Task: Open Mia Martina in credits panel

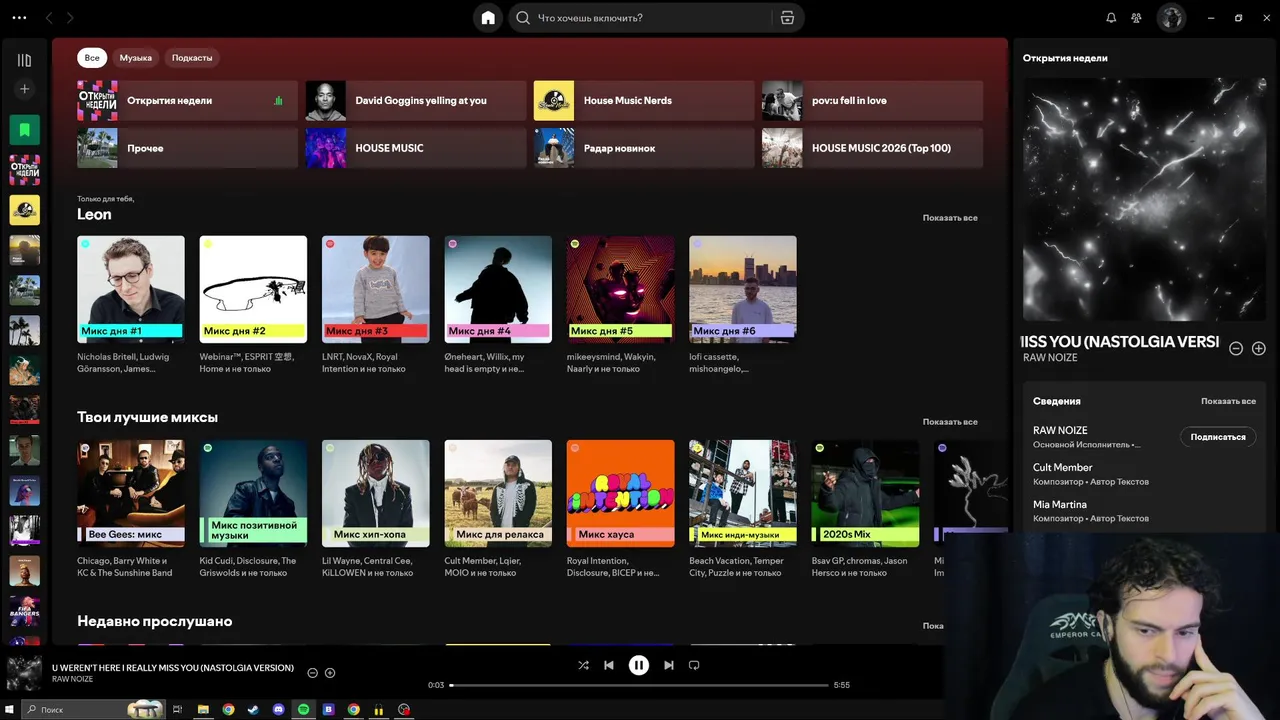Action: point(1060,505)
